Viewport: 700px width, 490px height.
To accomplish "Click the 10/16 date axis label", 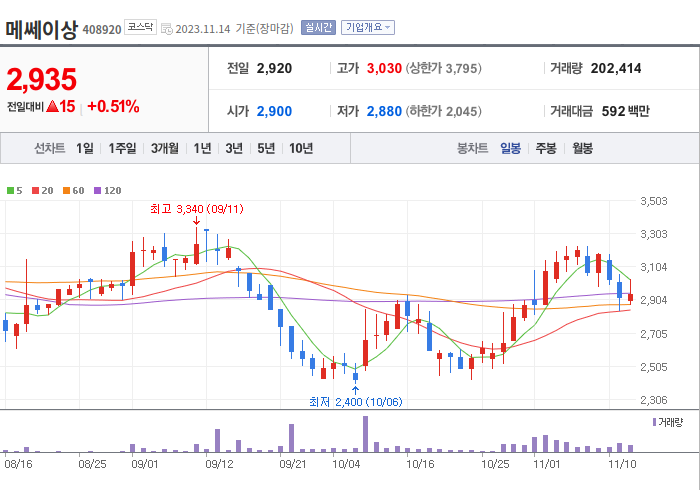I will [420, 464].
